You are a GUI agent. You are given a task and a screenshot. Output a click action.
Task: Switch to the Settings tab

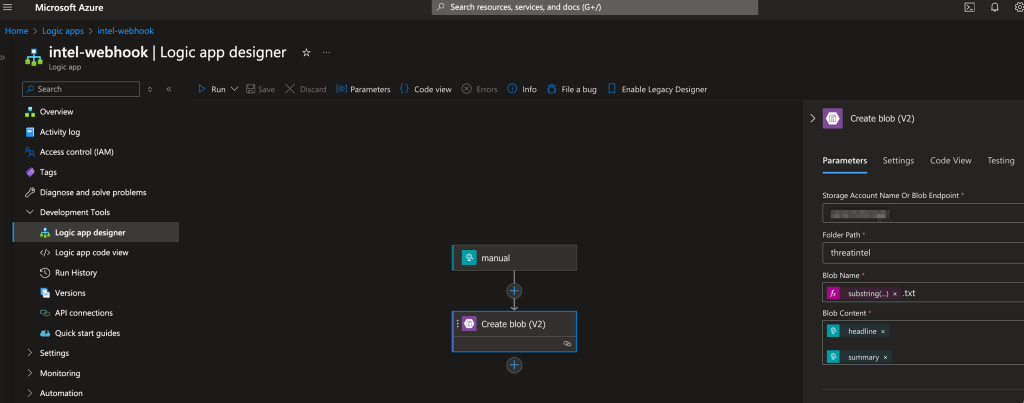898,160
